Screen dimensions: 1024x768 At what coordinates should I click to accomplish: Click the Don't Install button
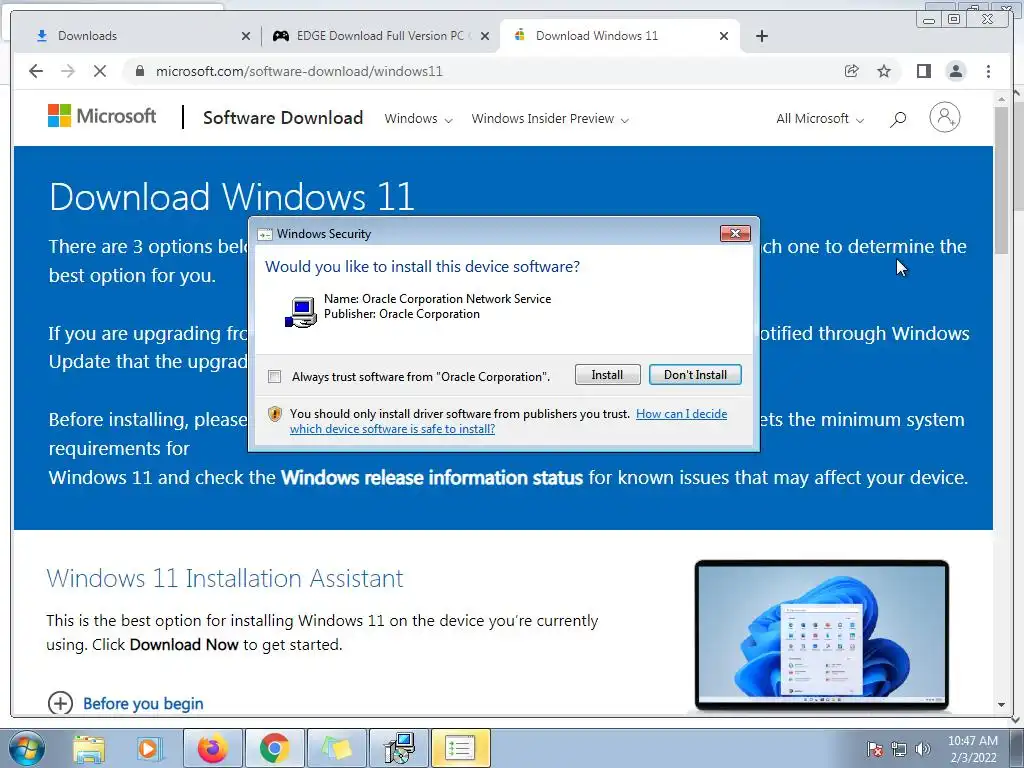click(x=695, y=375)
